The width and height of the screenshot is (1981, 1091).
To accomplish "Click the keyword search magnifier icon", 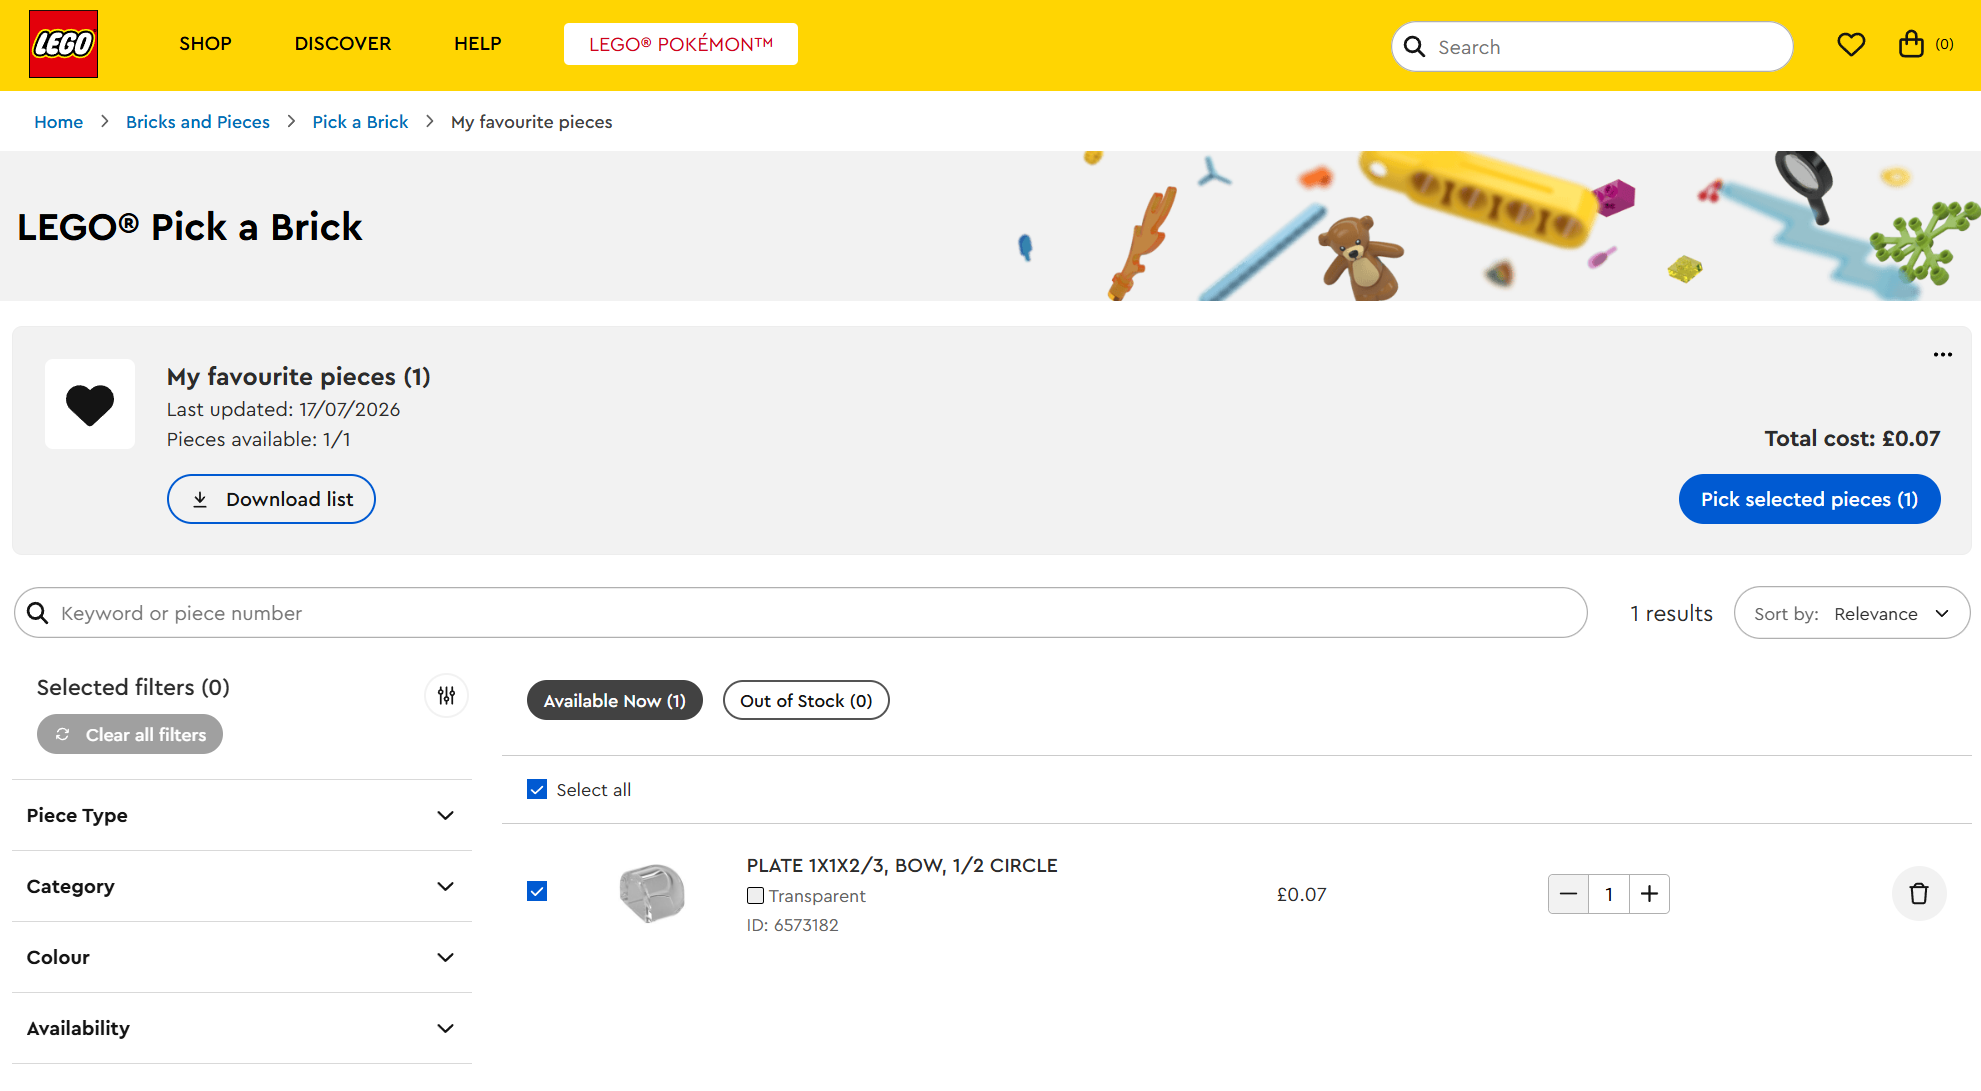I will [38, 613].
